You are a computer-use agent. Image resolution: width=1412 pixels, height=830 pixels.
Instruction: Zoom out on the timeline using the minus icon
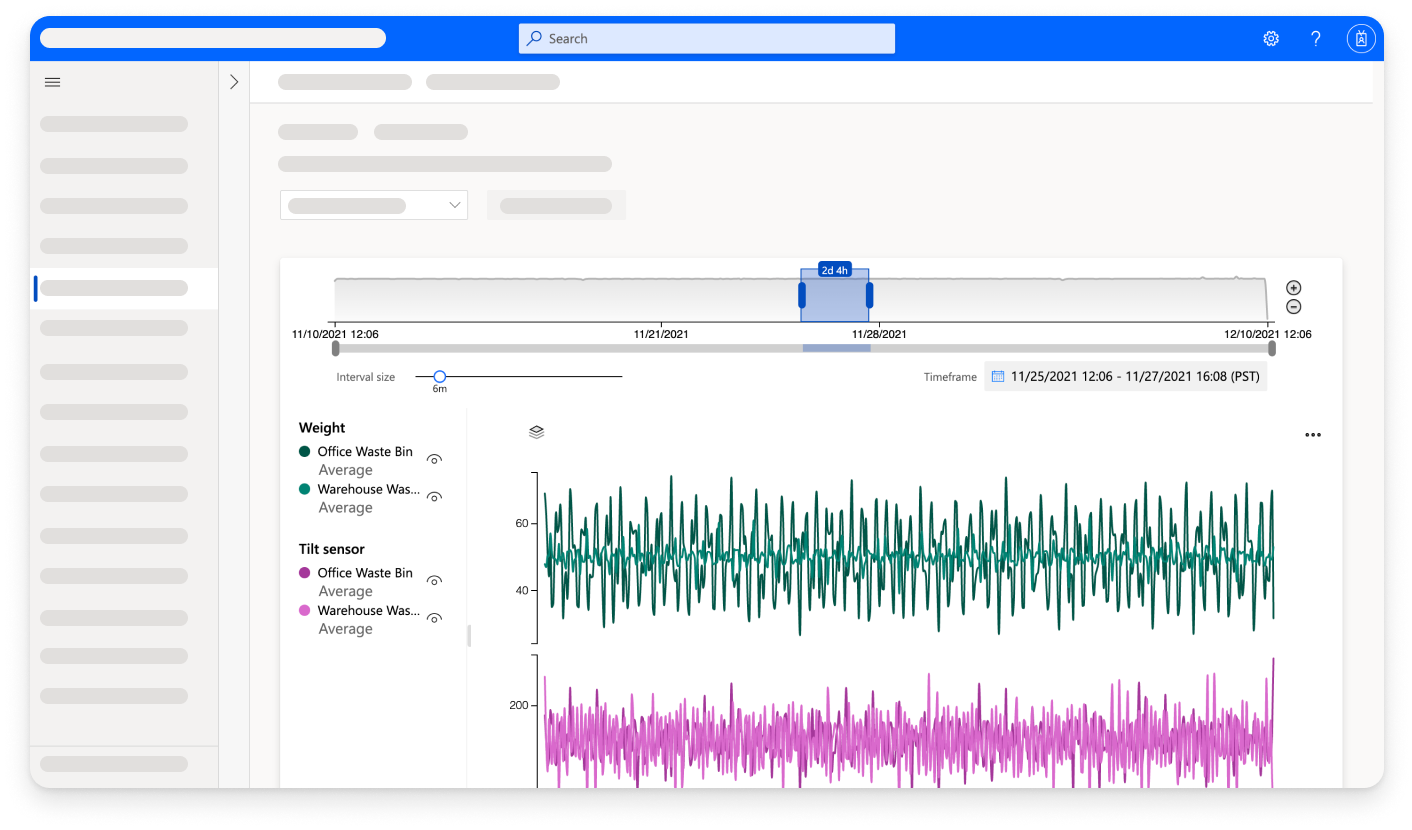[1293, 307]
